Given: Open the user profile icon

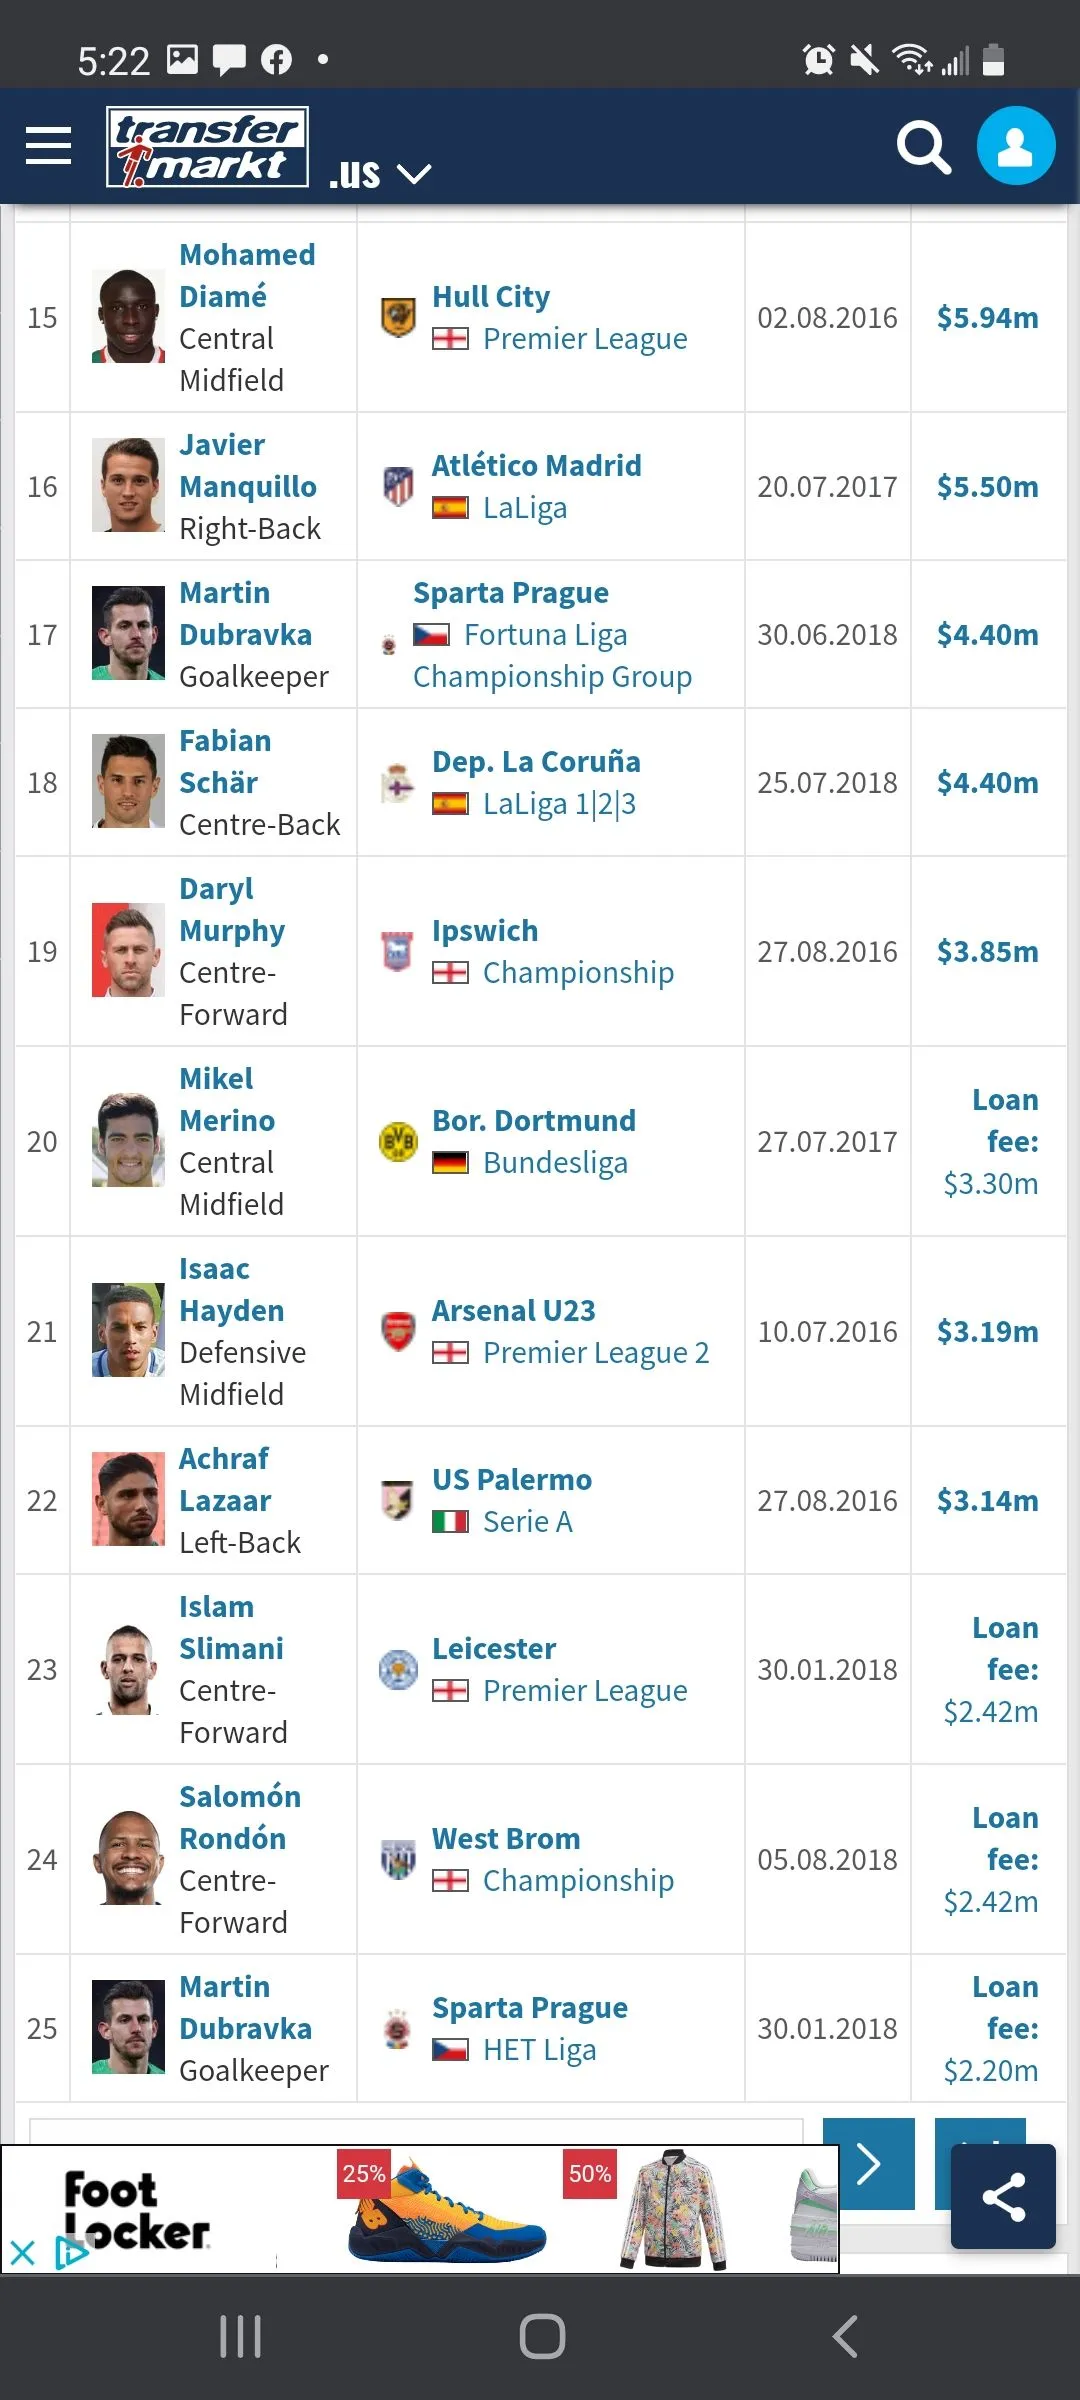Looking at the screenshot, I should pos(1015,146).
